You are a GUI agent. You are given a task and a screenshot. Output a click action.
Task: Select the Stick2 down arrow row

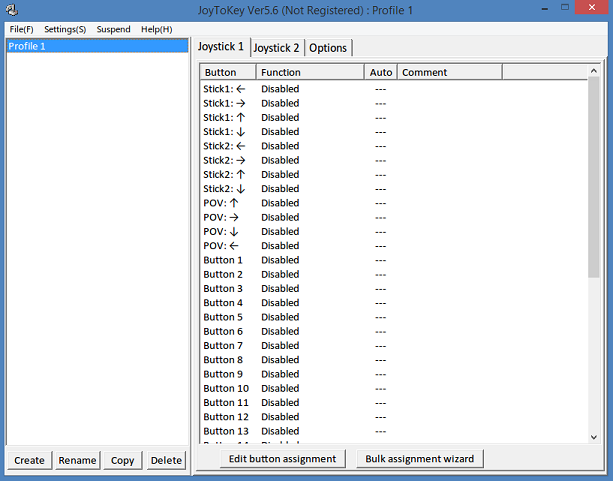(x=394, y=189)
